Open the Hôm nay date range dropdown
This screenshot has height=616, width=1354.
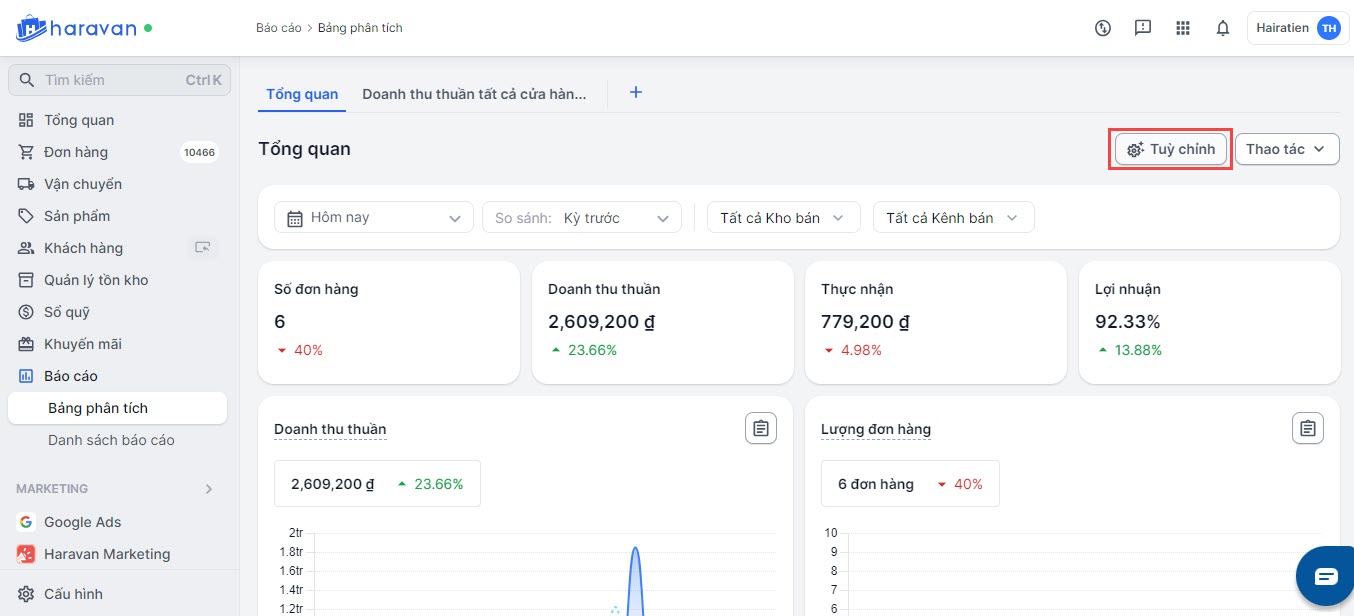373,218
